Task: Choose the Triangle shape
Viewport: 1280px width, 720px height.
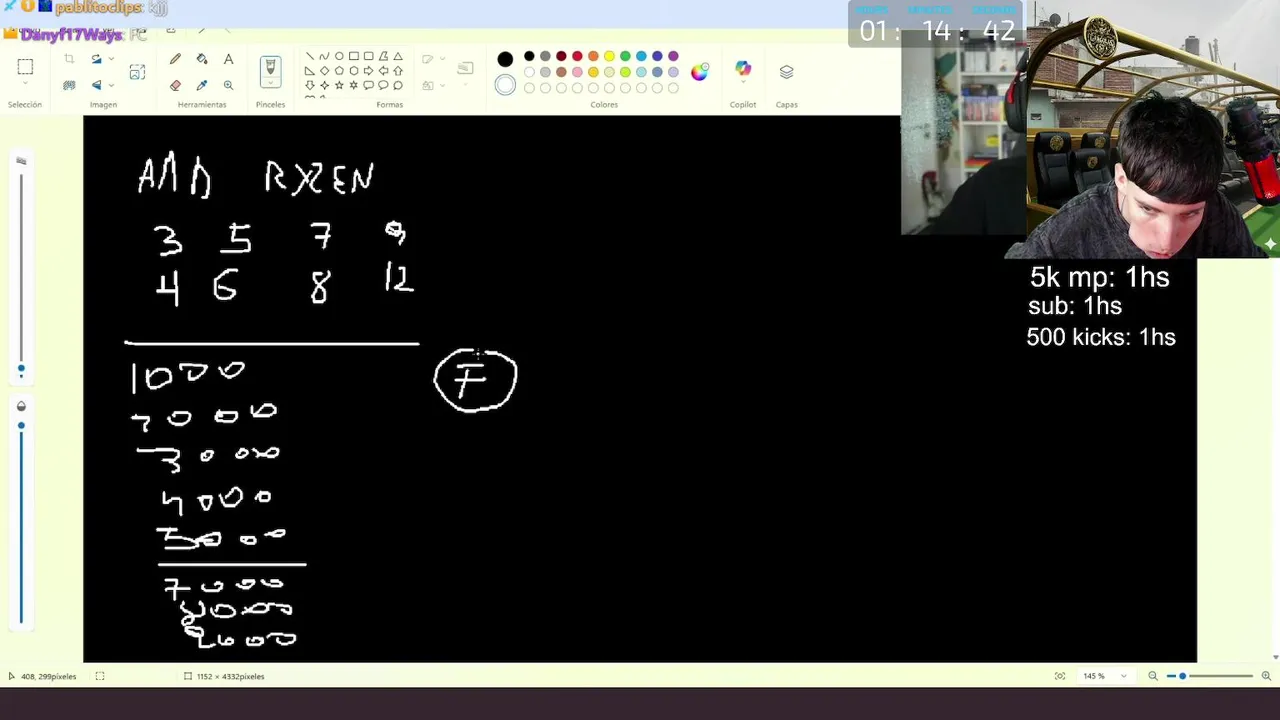Action: [398, 56]
